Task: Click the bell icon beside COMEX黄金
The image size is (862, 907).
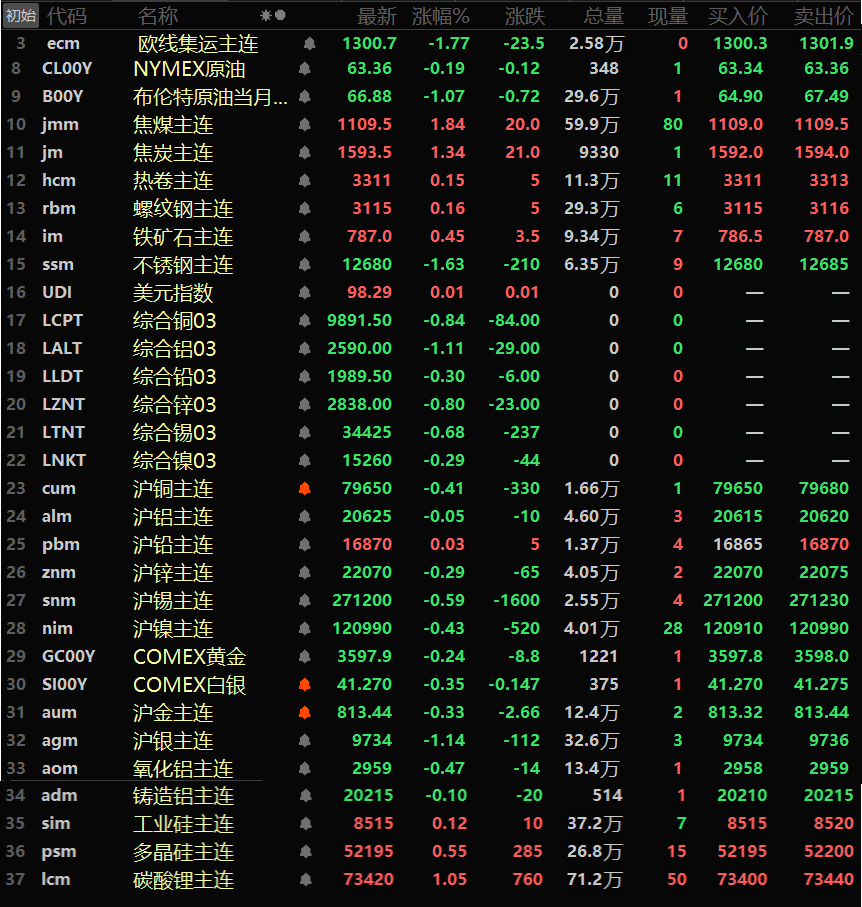Action: pos(304,657)
